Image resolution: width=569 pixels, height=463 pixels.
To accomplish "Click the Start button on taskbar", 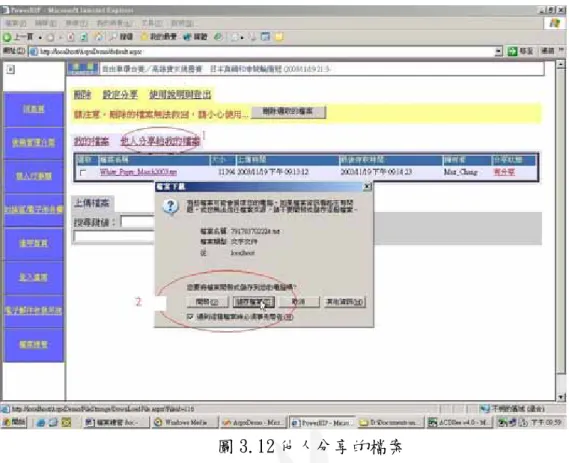I will pos(14,422).
